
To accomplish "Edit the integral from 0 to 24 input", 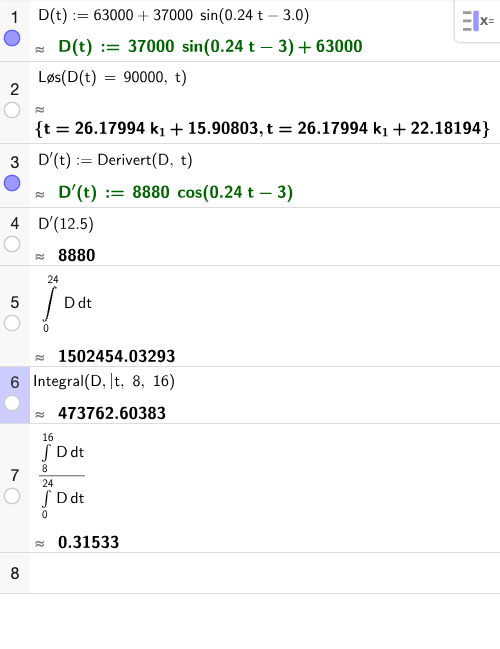I will coord(67,303).
